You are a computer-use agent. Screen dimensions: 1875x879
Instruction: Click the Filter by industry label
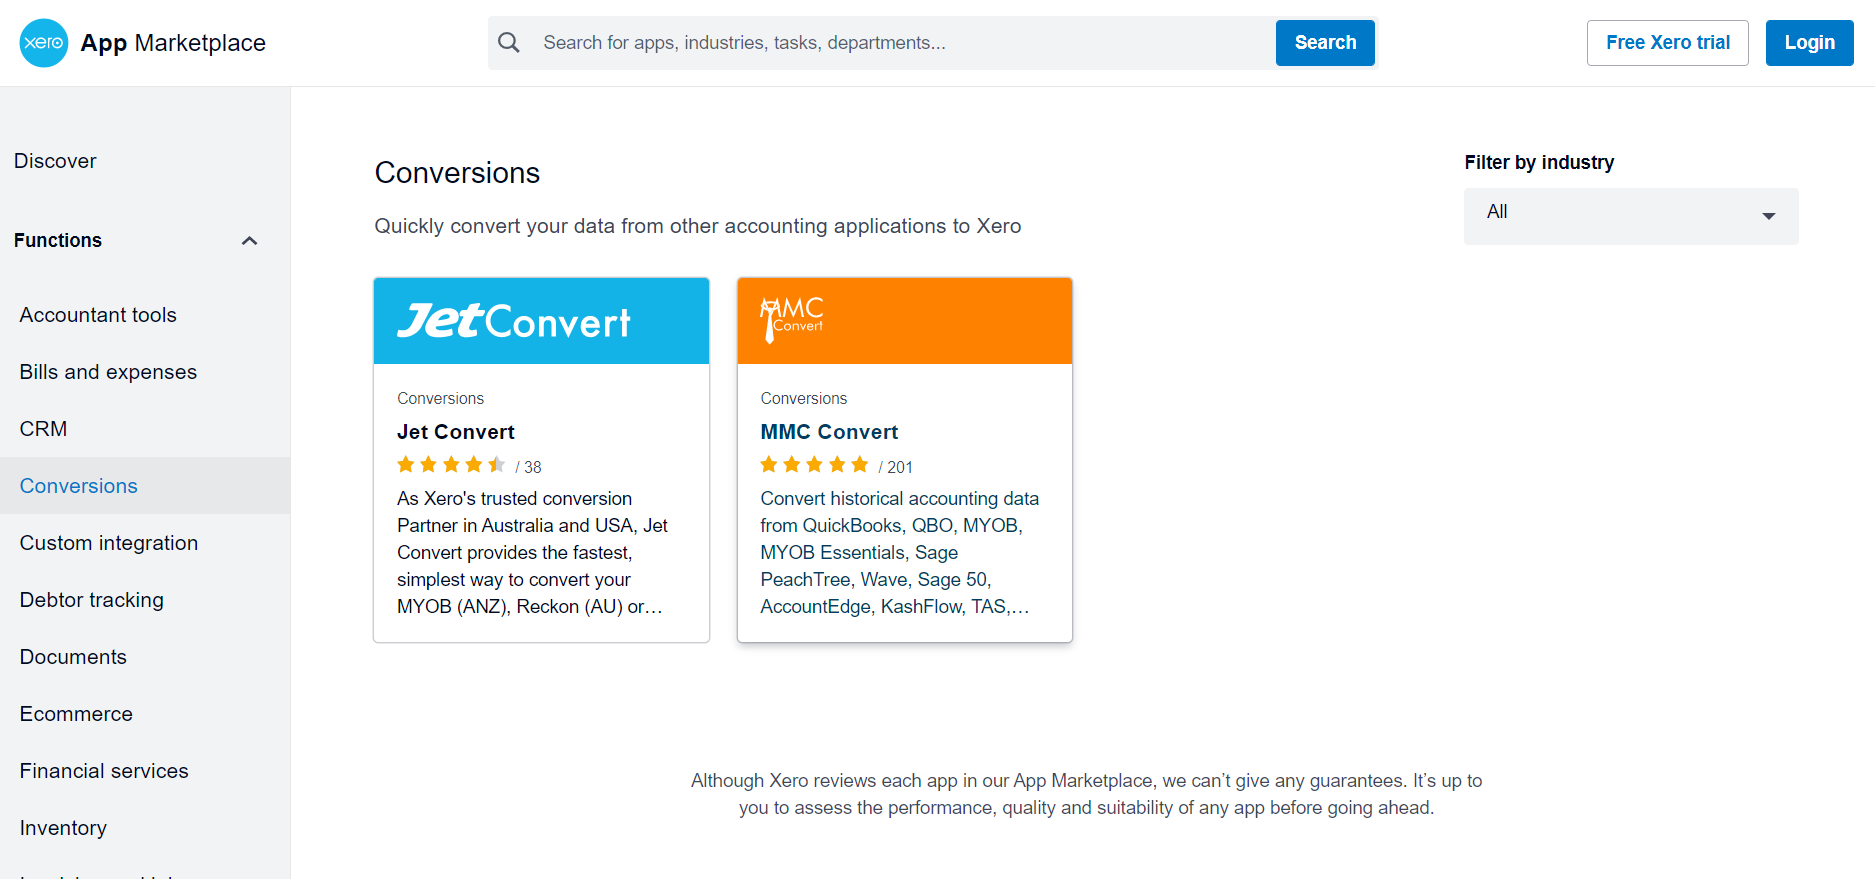[1539, 163]
